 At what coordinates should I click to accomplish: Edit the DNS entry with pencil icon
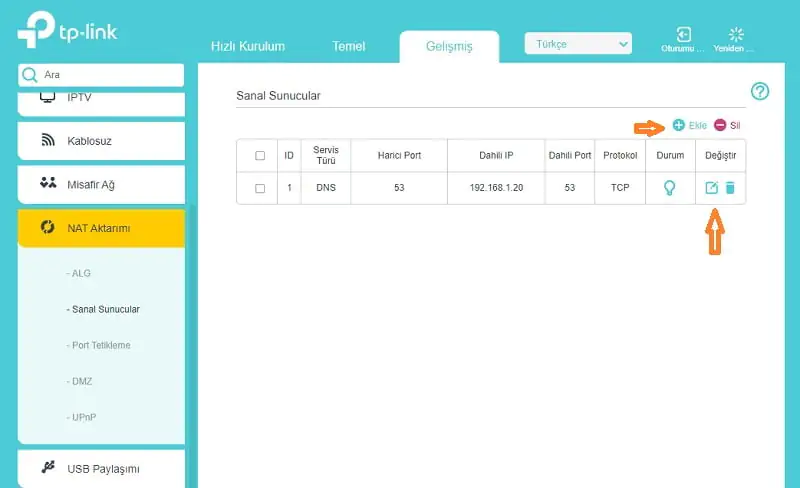pos(711,188)
